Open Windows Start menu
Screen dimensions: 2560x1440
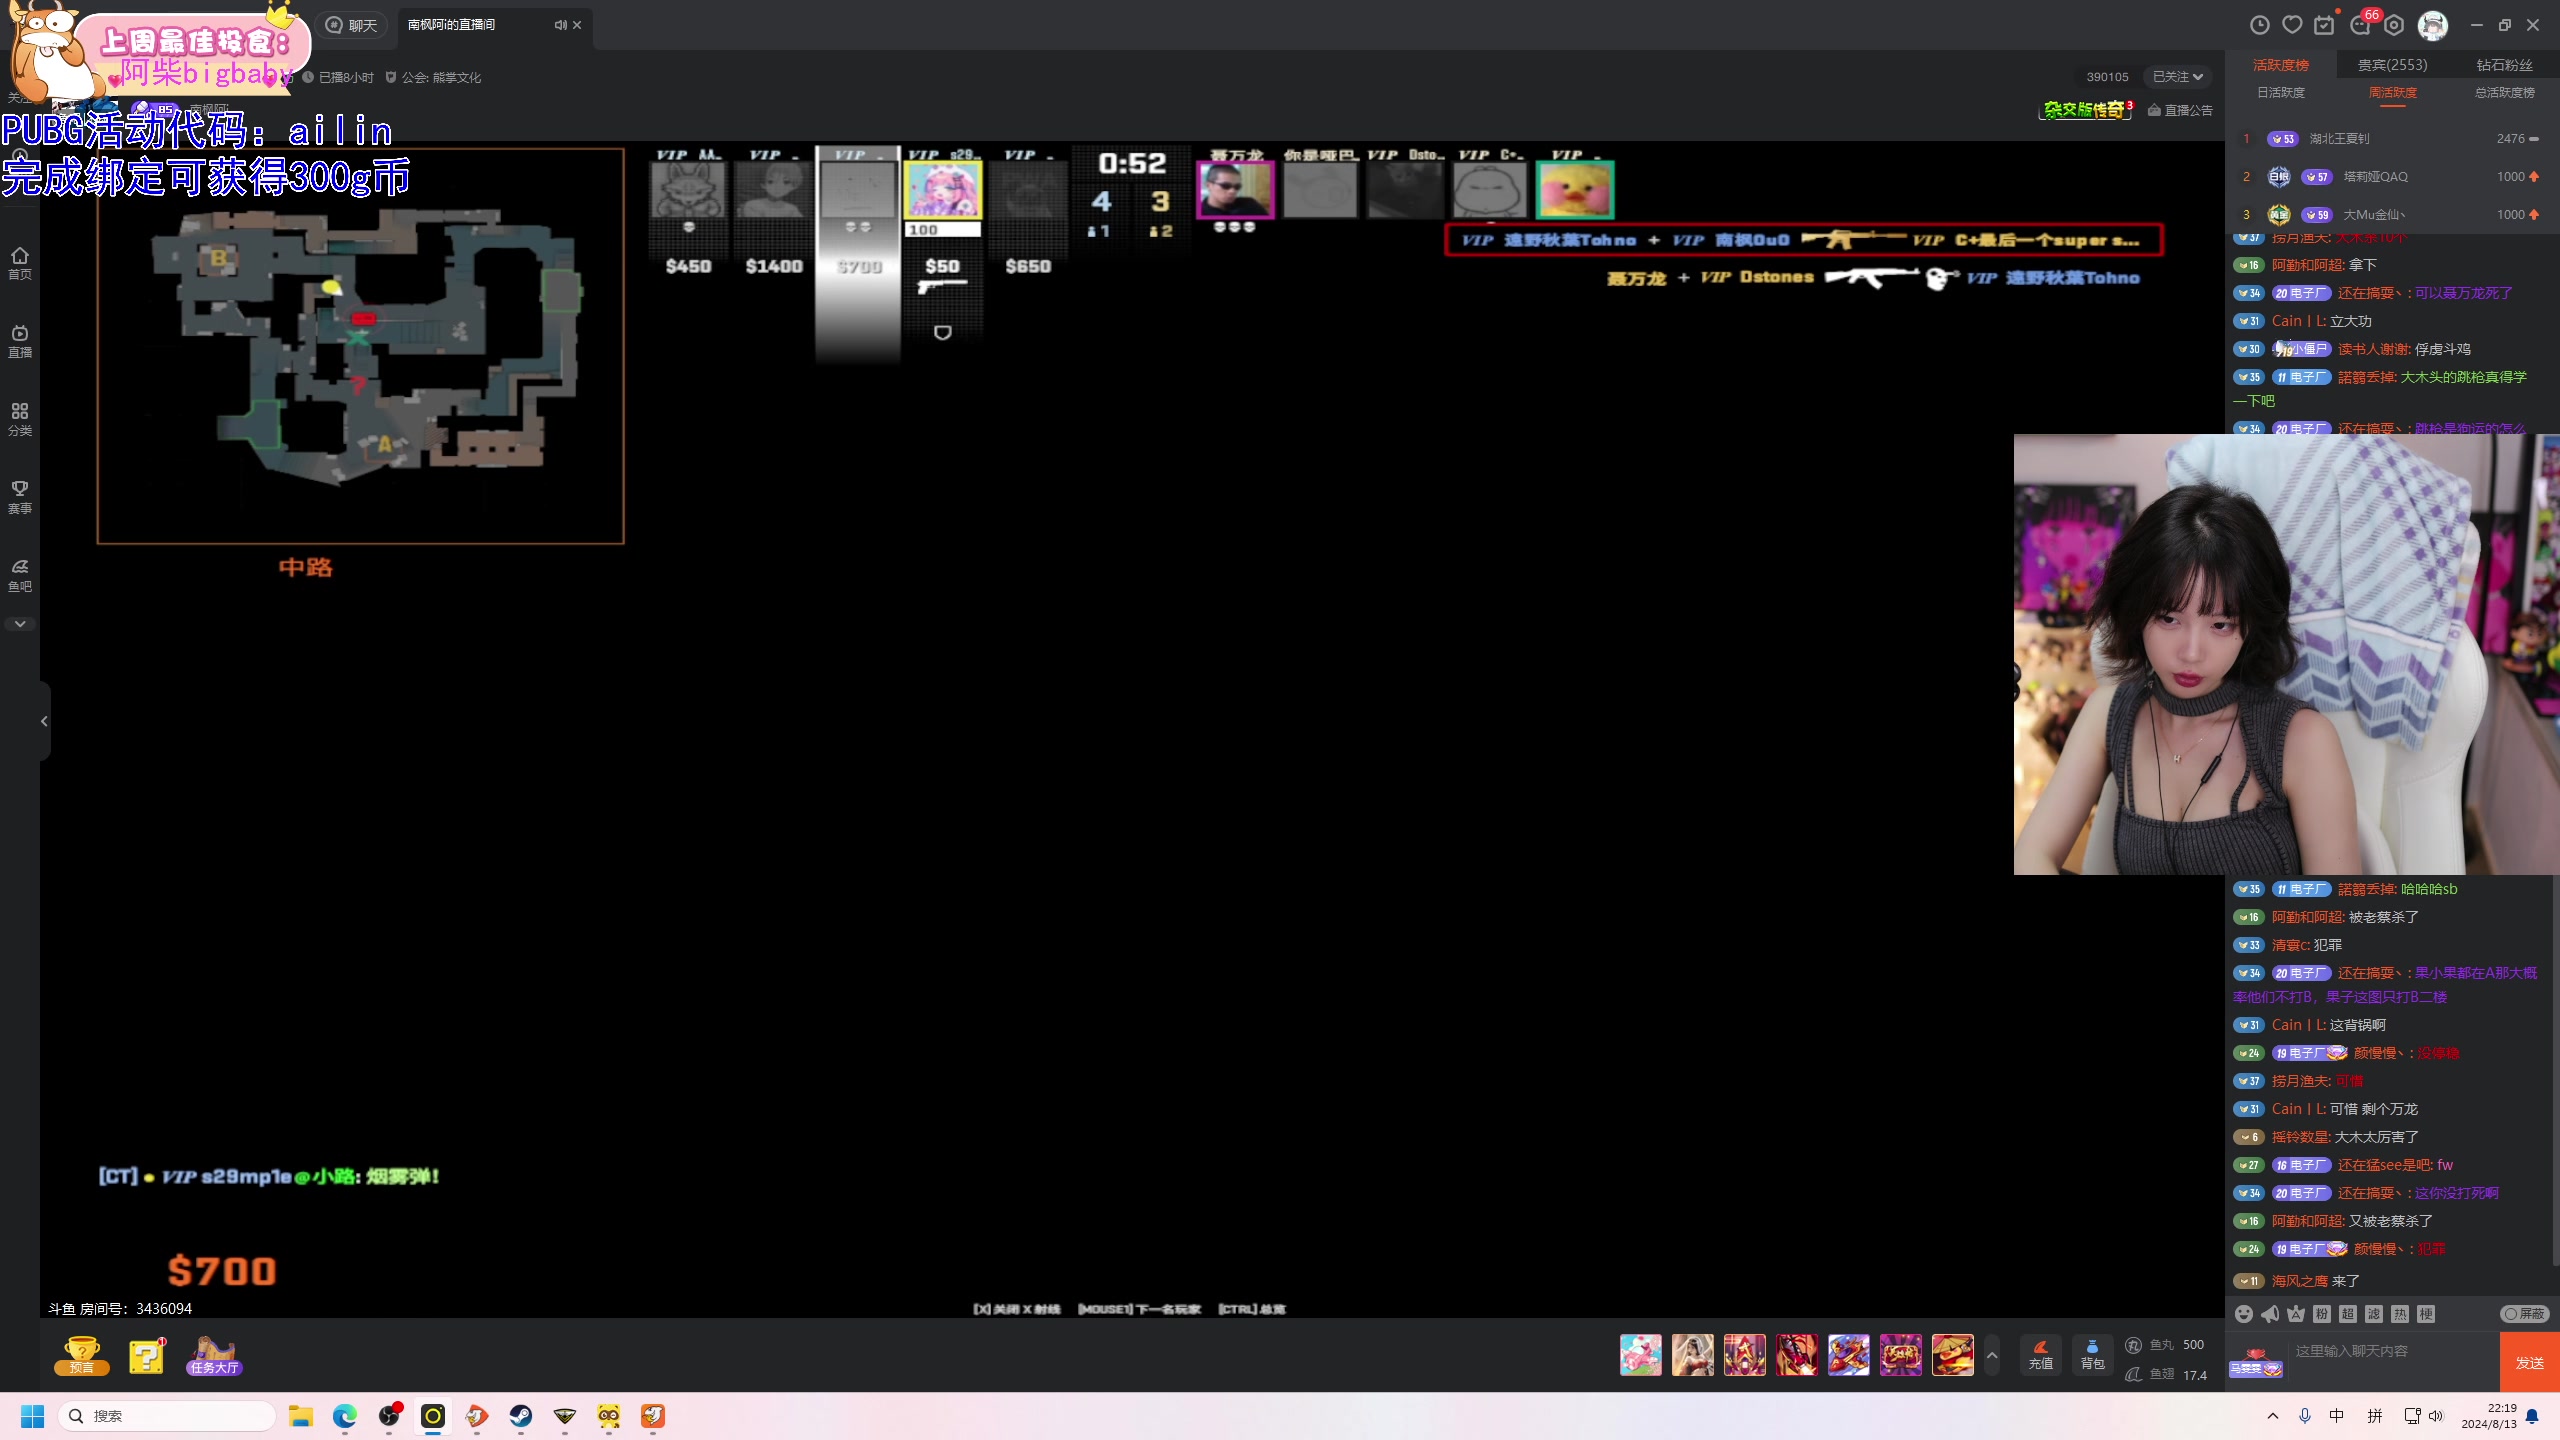point(32,1416)
